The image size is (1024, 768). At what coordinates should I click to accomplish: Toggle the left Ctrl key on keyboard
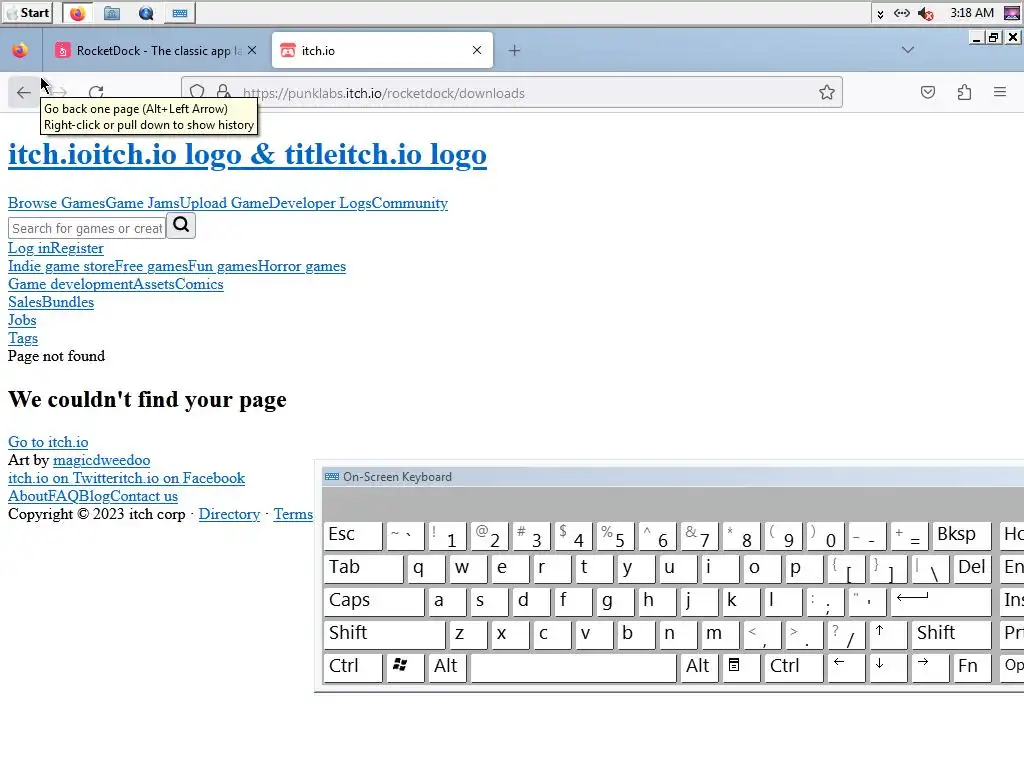click(x=353, y=667)
